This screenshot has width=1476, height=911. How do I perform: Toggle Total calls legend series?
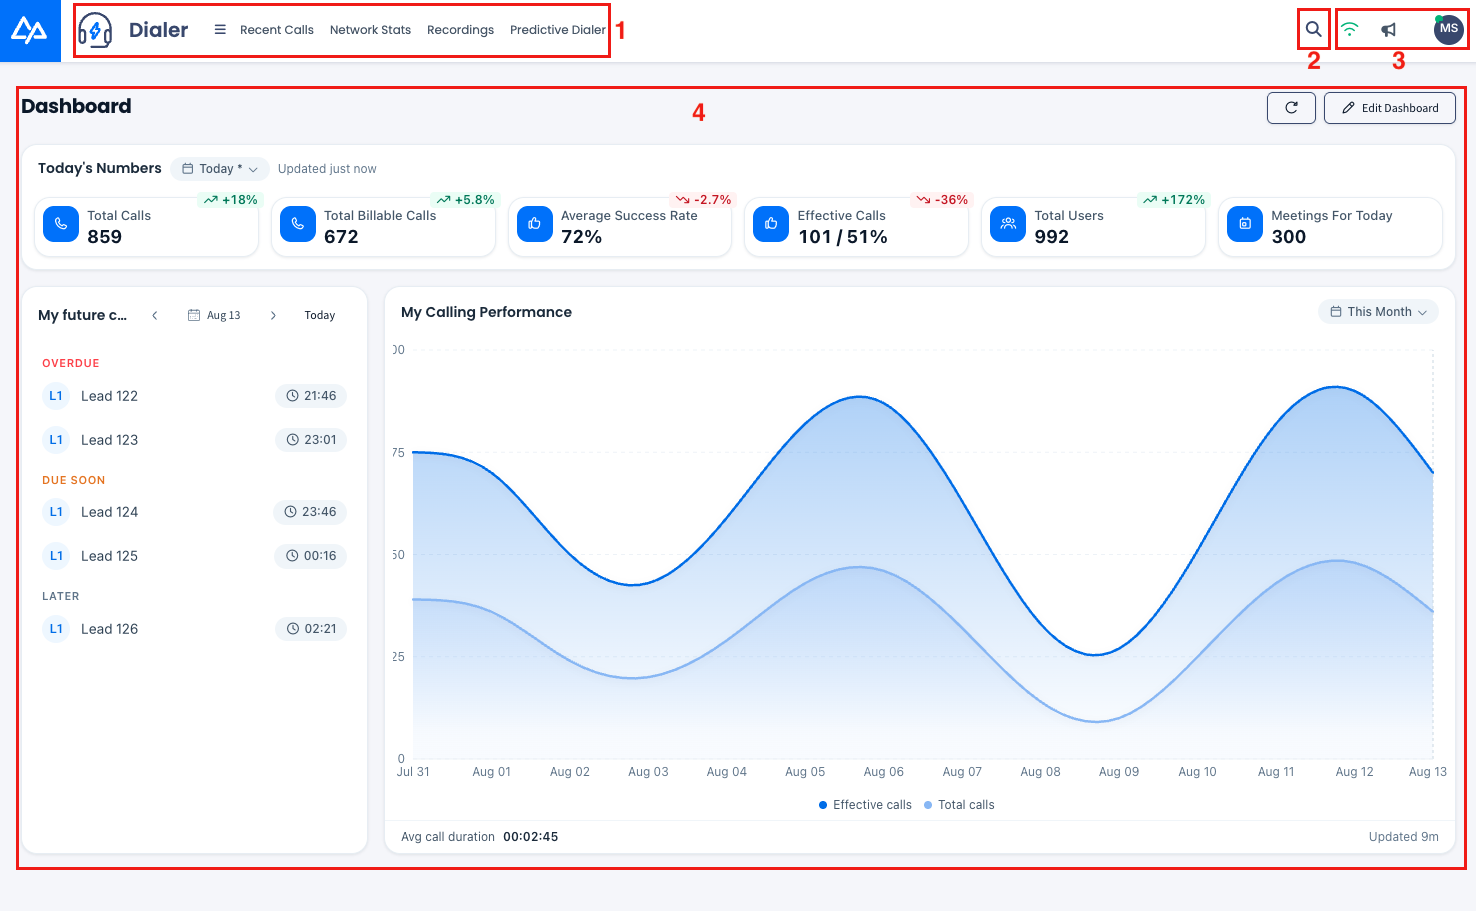pos(959,805)
